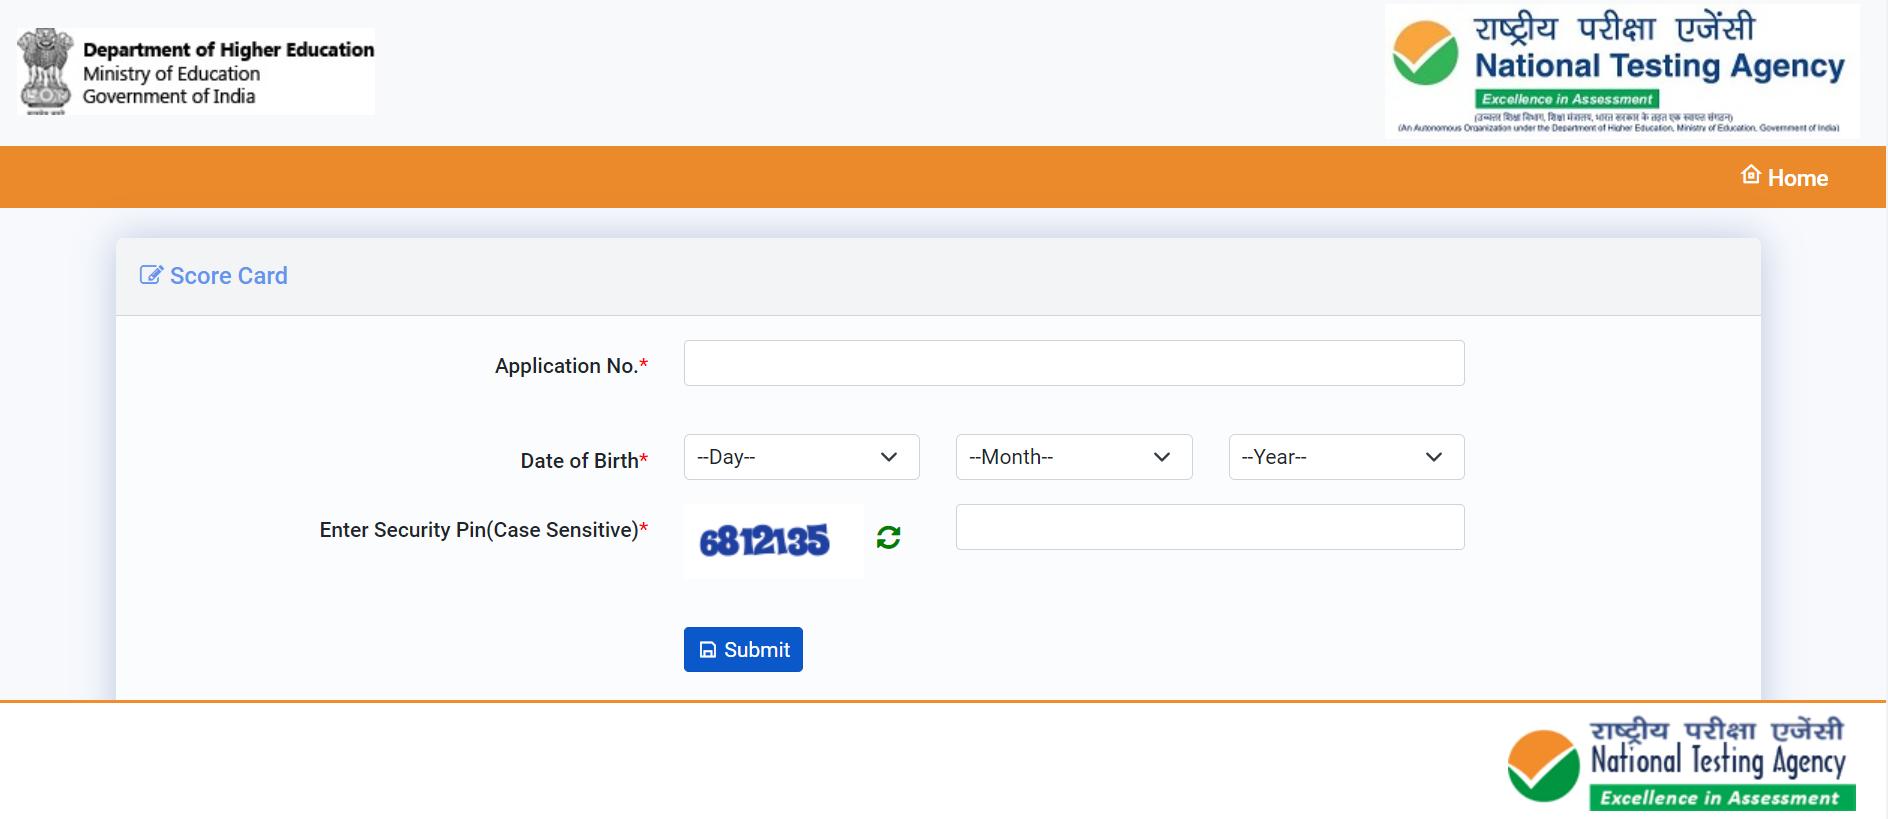Viewport: 1888px width, 819px height.
Task: Open the Month dropdown
Action: pyautogui.click(x=1074, y=457)
